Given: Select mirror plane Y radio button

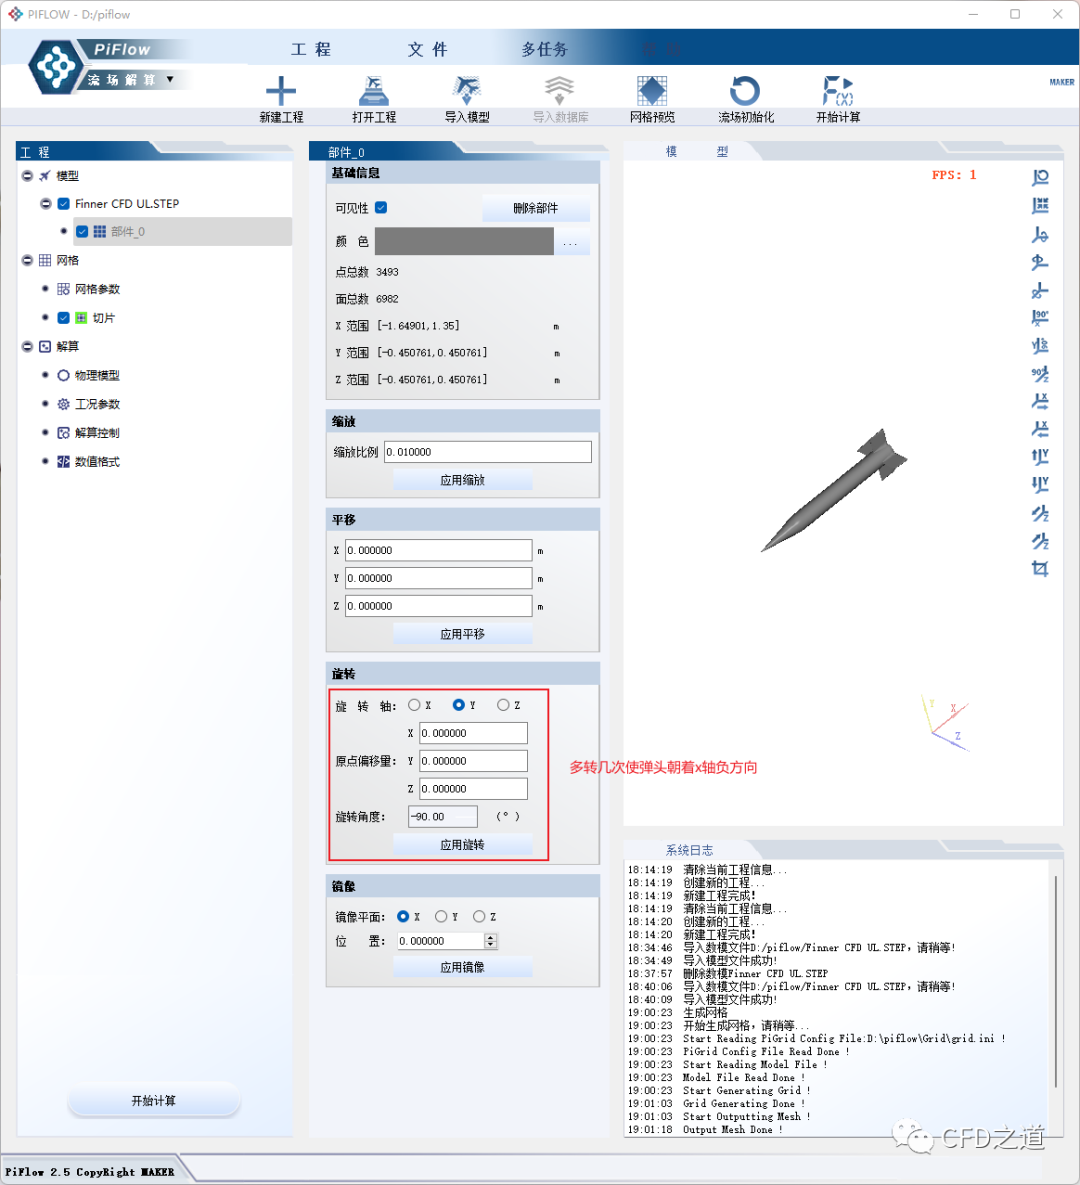Looking at the screenshot, I should 441,916.
